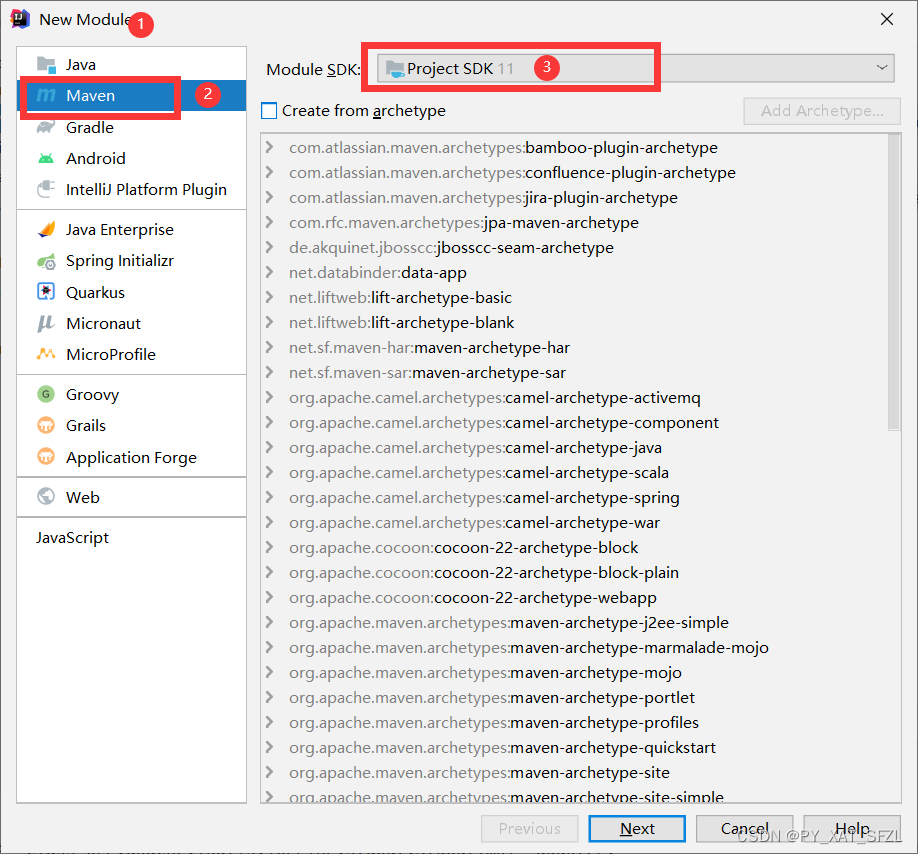This screenshot has height=854, width=918.
Task: Expand confluence-plugin-archetype entry
Action: [269, 172]
